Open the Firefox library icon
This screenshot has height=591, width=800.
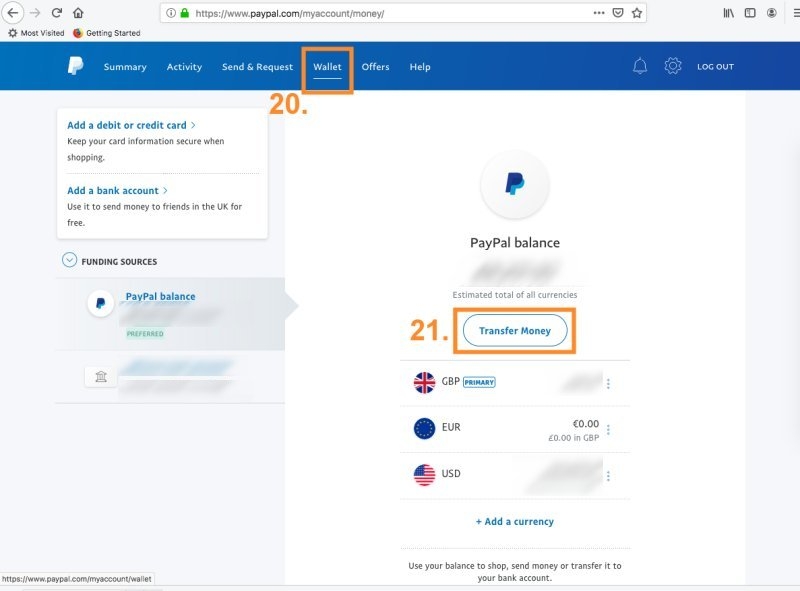click(729, 13)
